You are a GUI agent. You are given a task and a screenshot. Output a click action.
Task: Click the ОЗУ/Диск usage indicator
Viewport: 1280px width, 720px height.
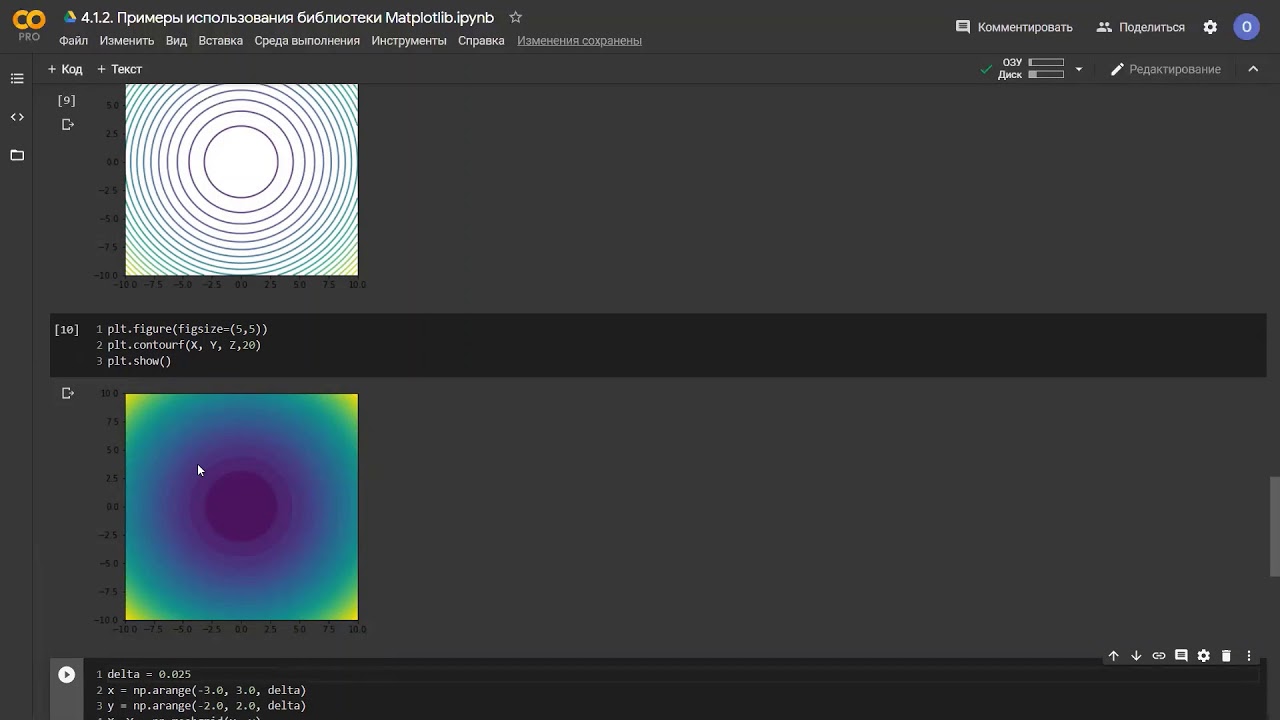point(1031,69)
